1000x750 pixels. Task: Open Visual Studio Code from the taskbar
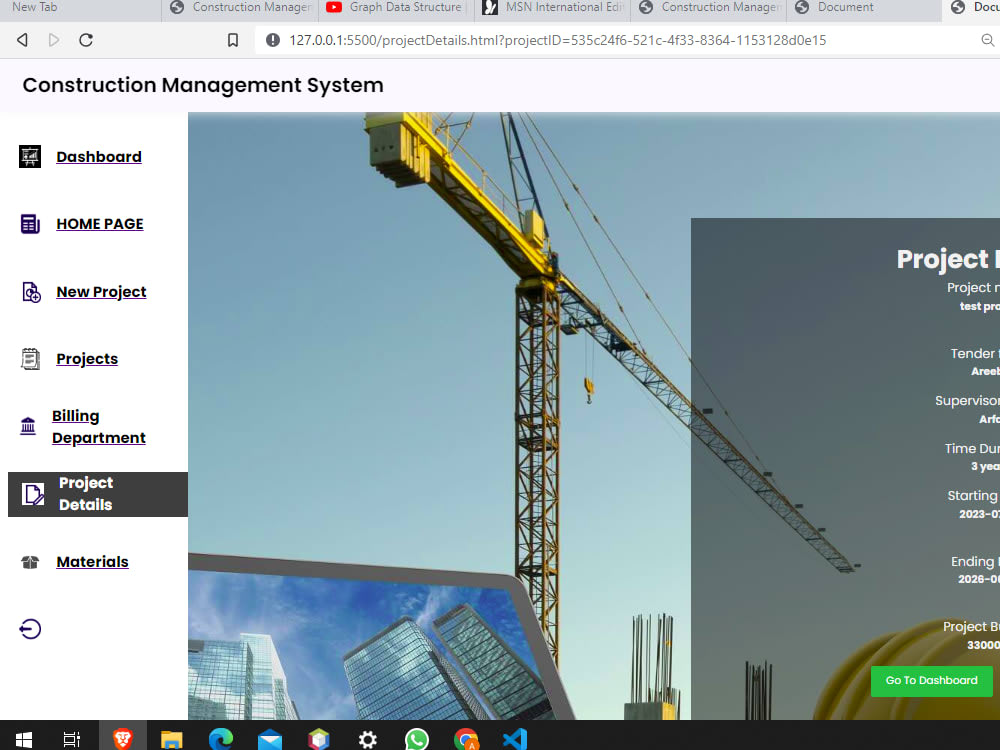(x=514, y=738)
